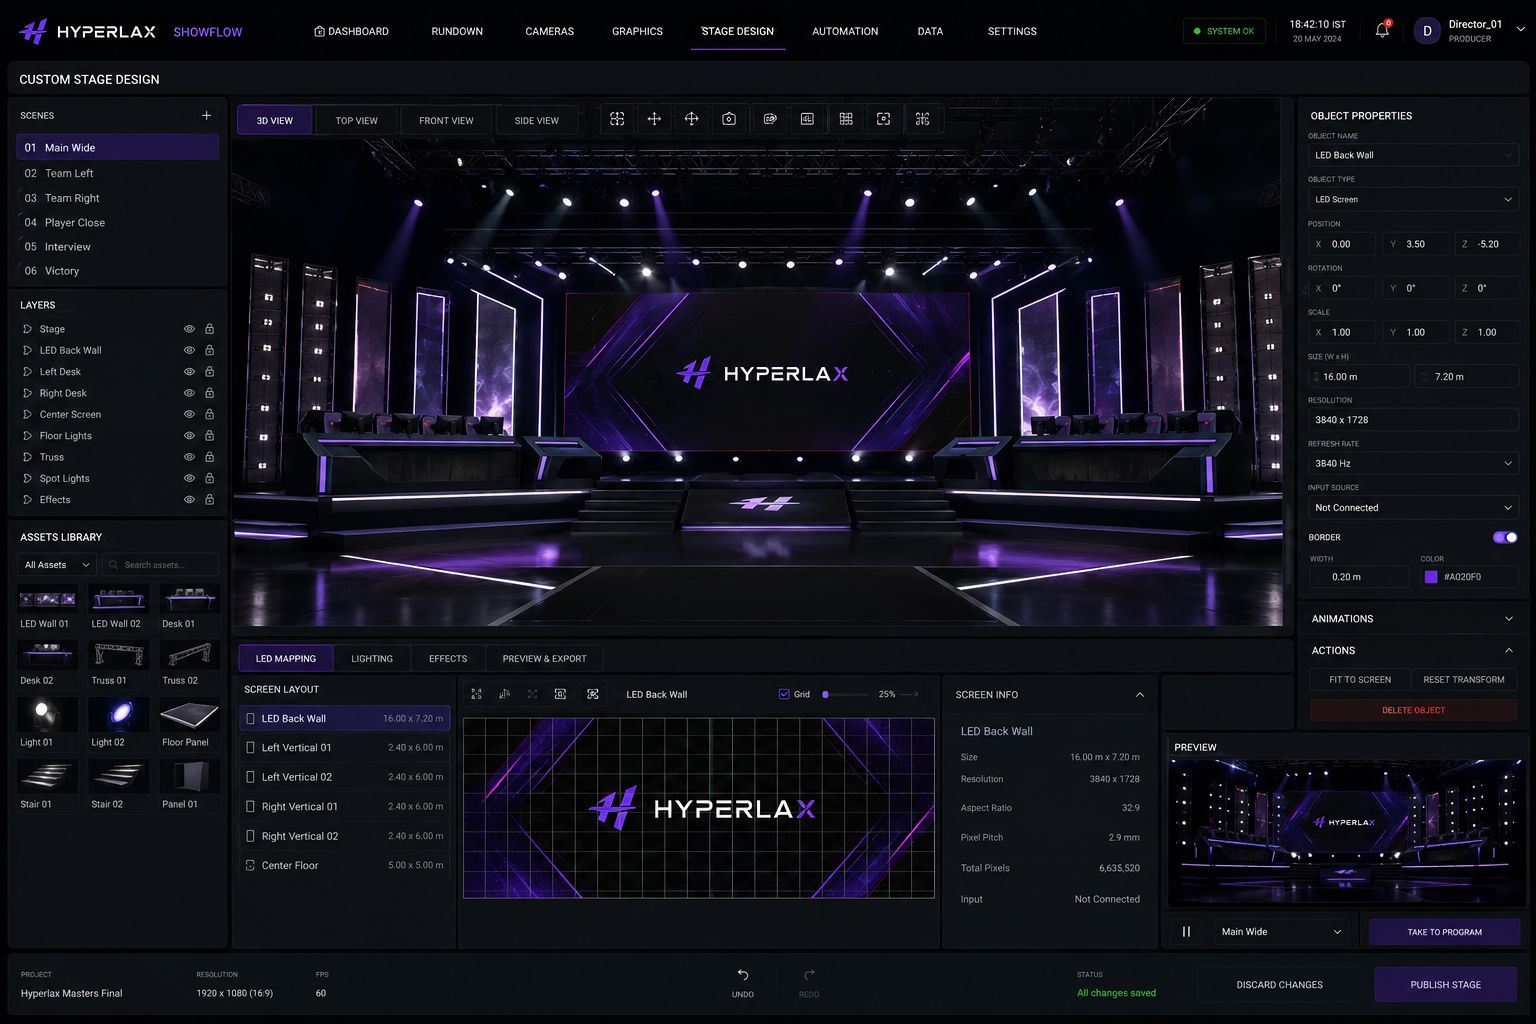Collapse the Actions section
This screenshot has width=1536, height=1024.
[x=1509, y=650]
